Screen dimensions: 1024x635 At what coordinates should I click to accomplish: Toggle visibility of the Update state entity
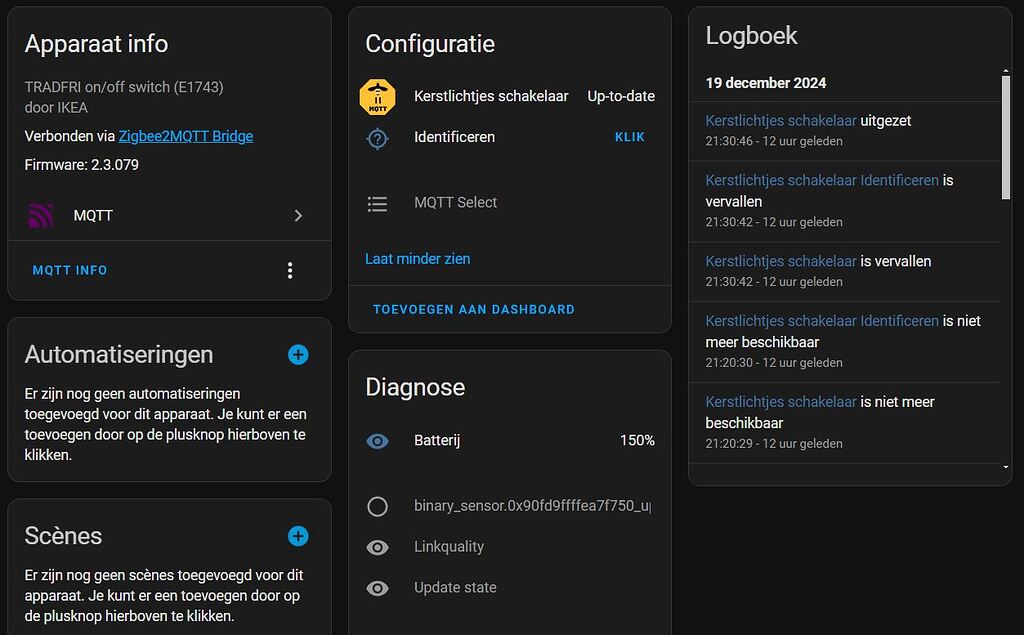coord(377,588)
